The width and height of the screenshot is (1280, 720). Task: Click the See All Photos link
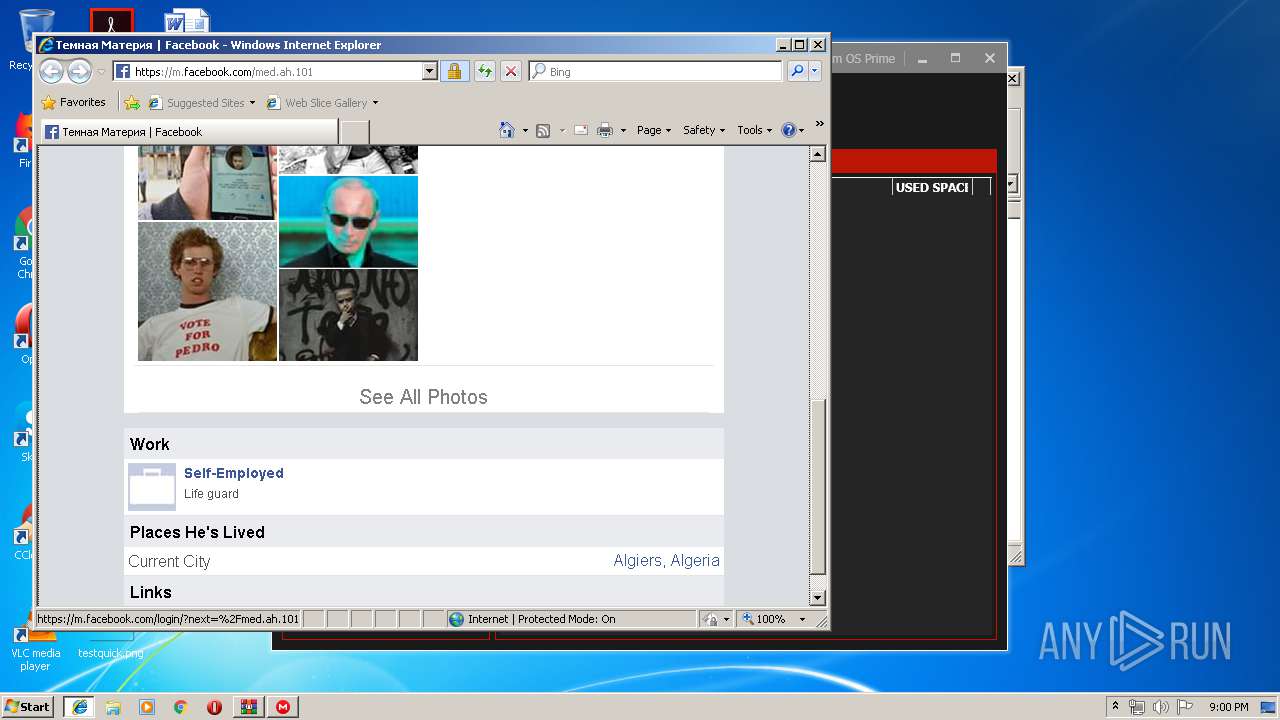423,397
